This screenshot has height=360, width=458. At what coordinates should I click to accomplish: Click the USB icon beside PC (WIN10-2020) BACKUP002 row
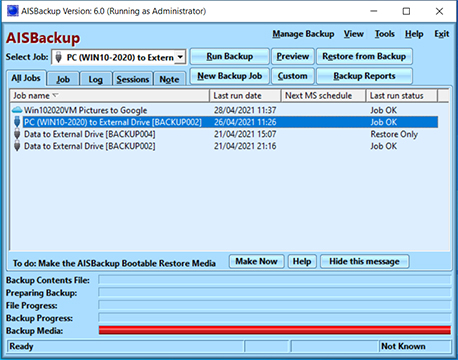17,122
